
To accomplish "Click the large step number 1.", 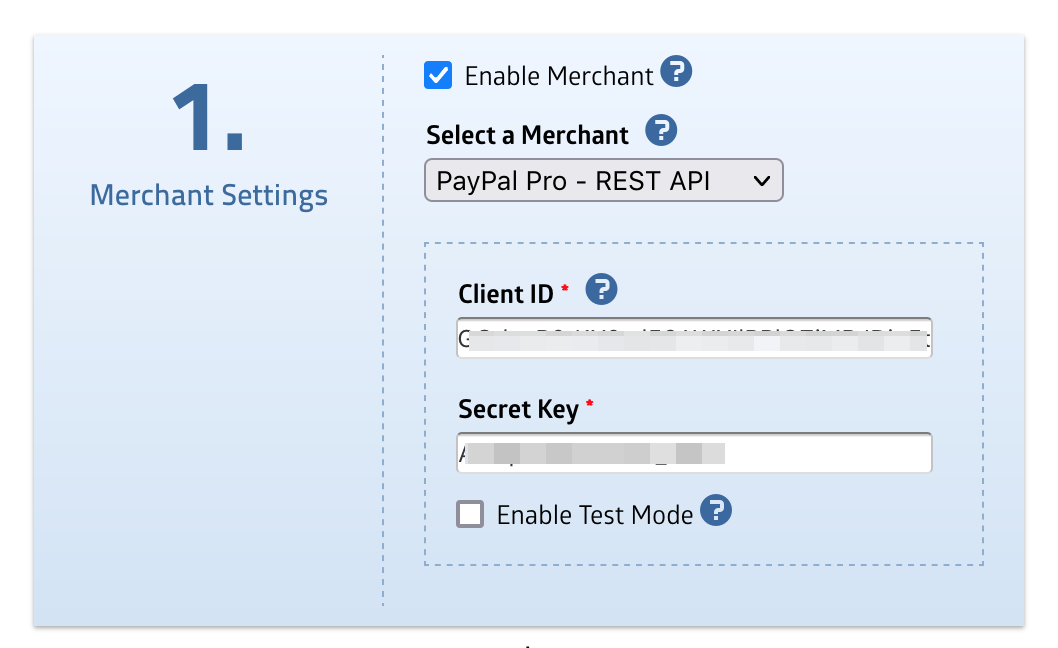I will click(x=207, y=117).
